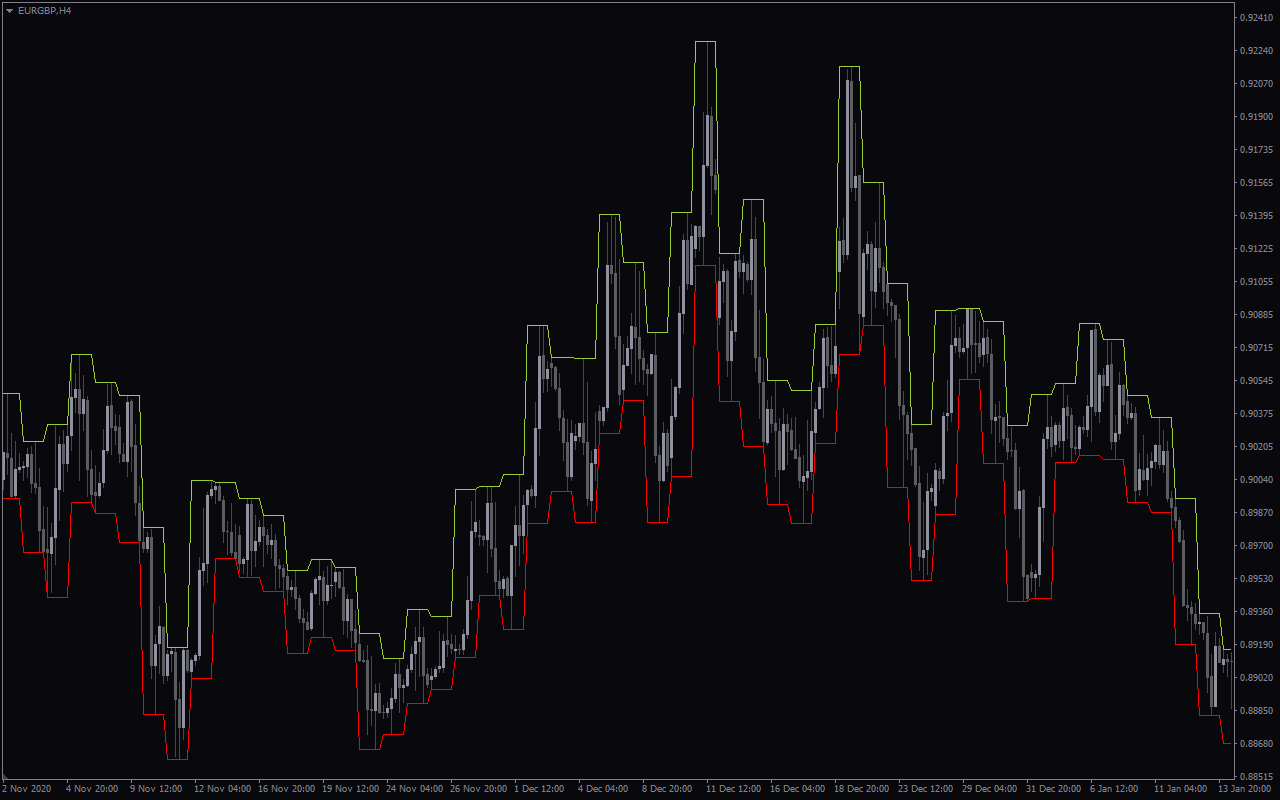Click price label 0.90375

point(1255,414)
